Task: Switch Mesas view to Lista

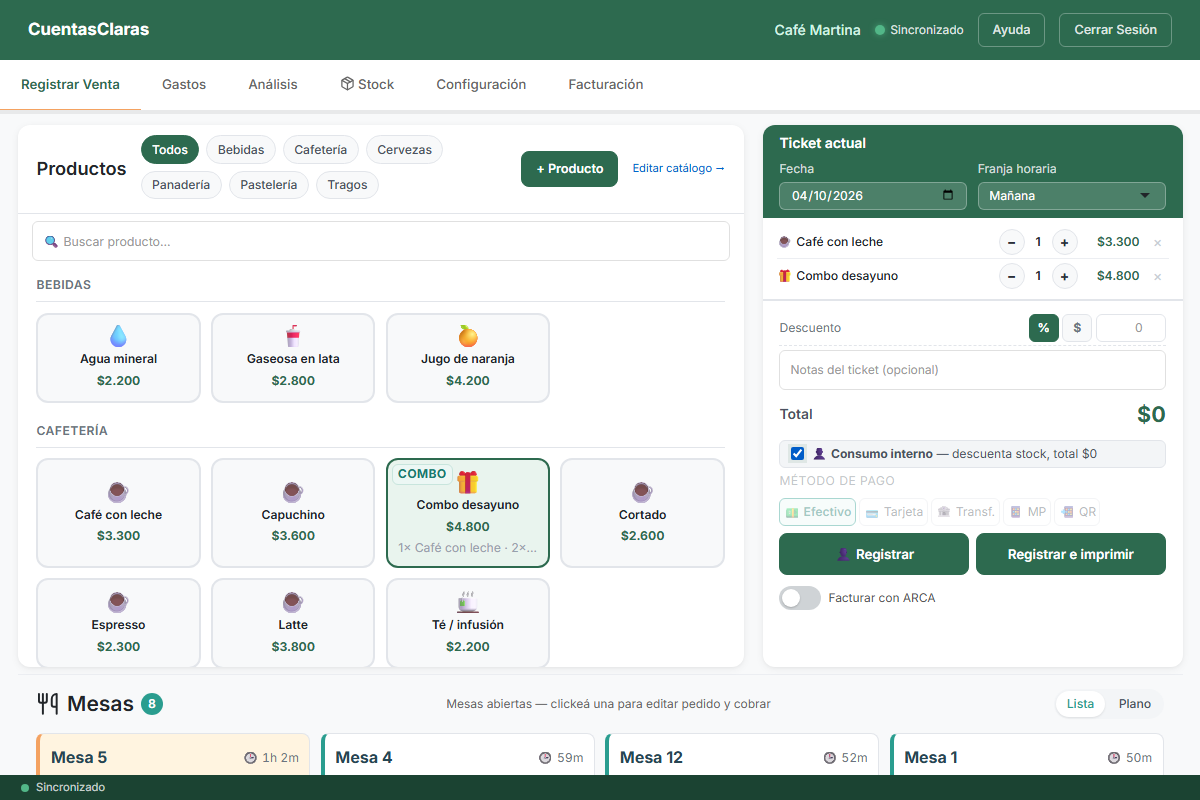Action: [x=1081, y=704]
